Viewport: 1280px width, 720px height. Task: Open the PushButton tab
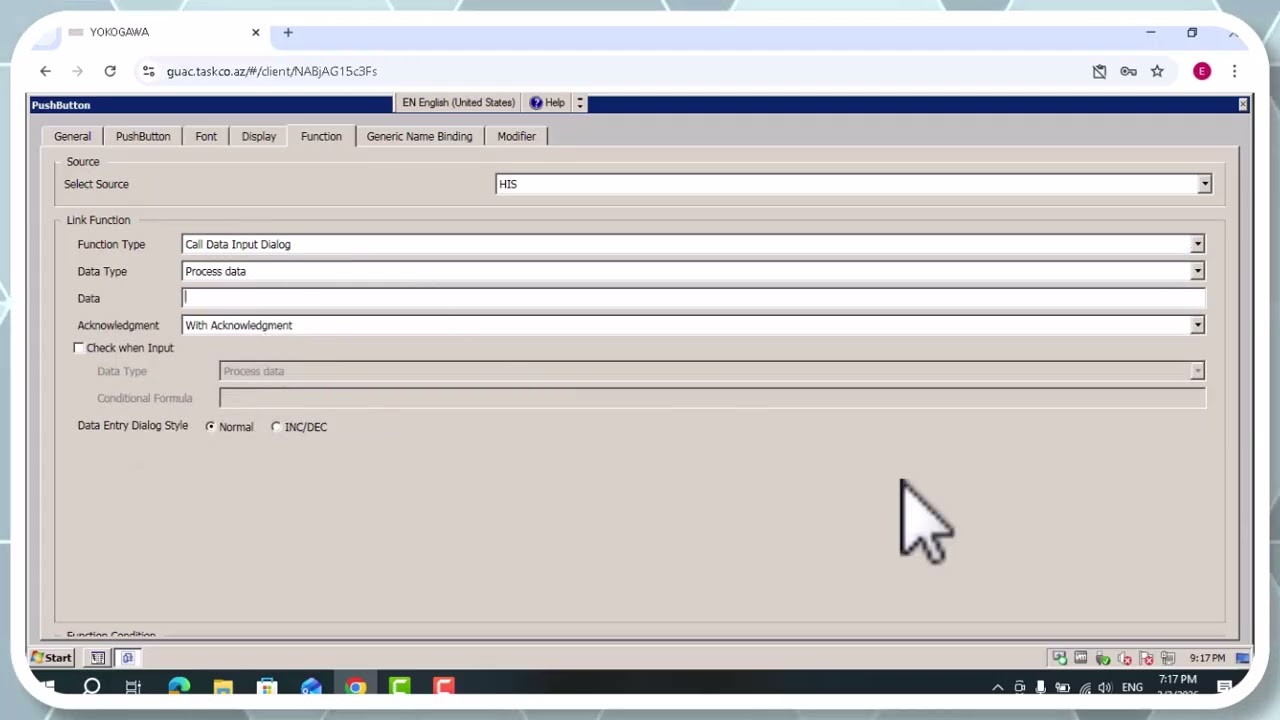pos(143,136)
